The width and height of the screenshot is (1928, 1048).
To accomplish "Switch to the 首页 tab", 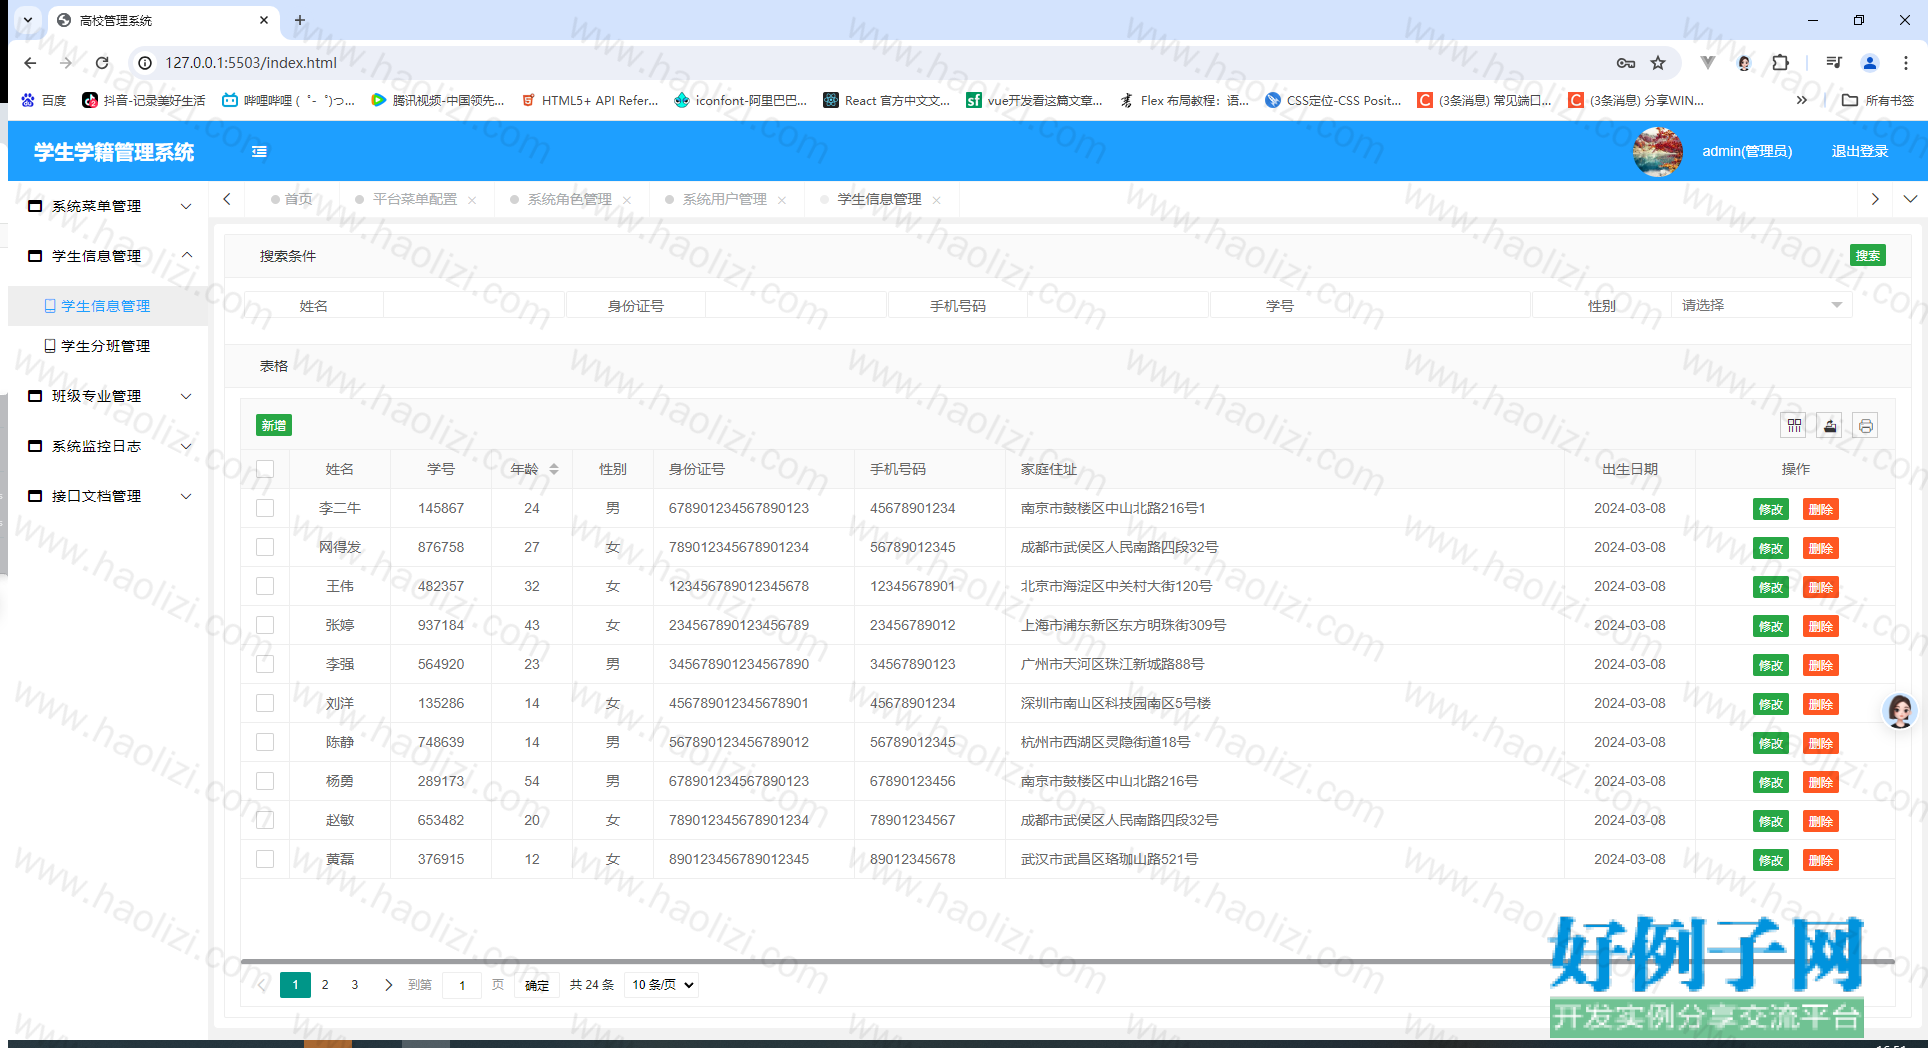I will pos(293,200).
